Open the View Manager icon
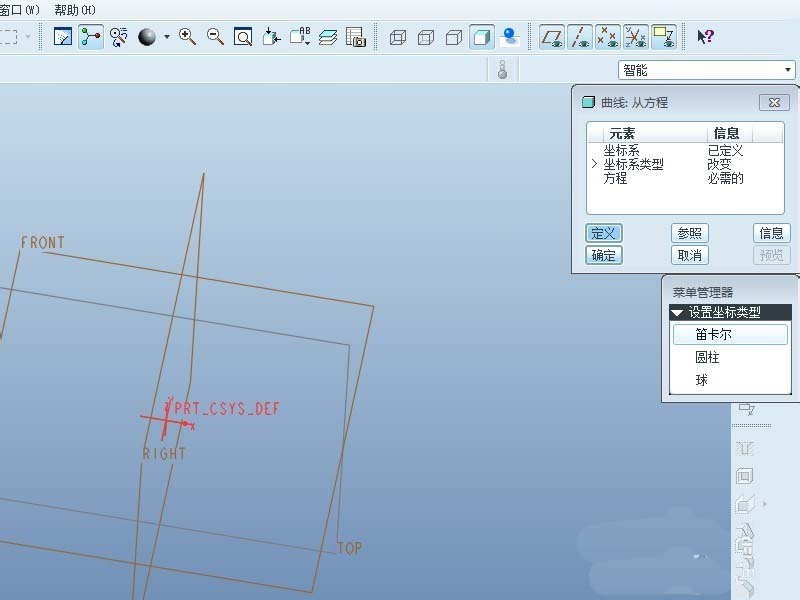The image size is (800, 600). pyautogui.click(x=356, y=37)
